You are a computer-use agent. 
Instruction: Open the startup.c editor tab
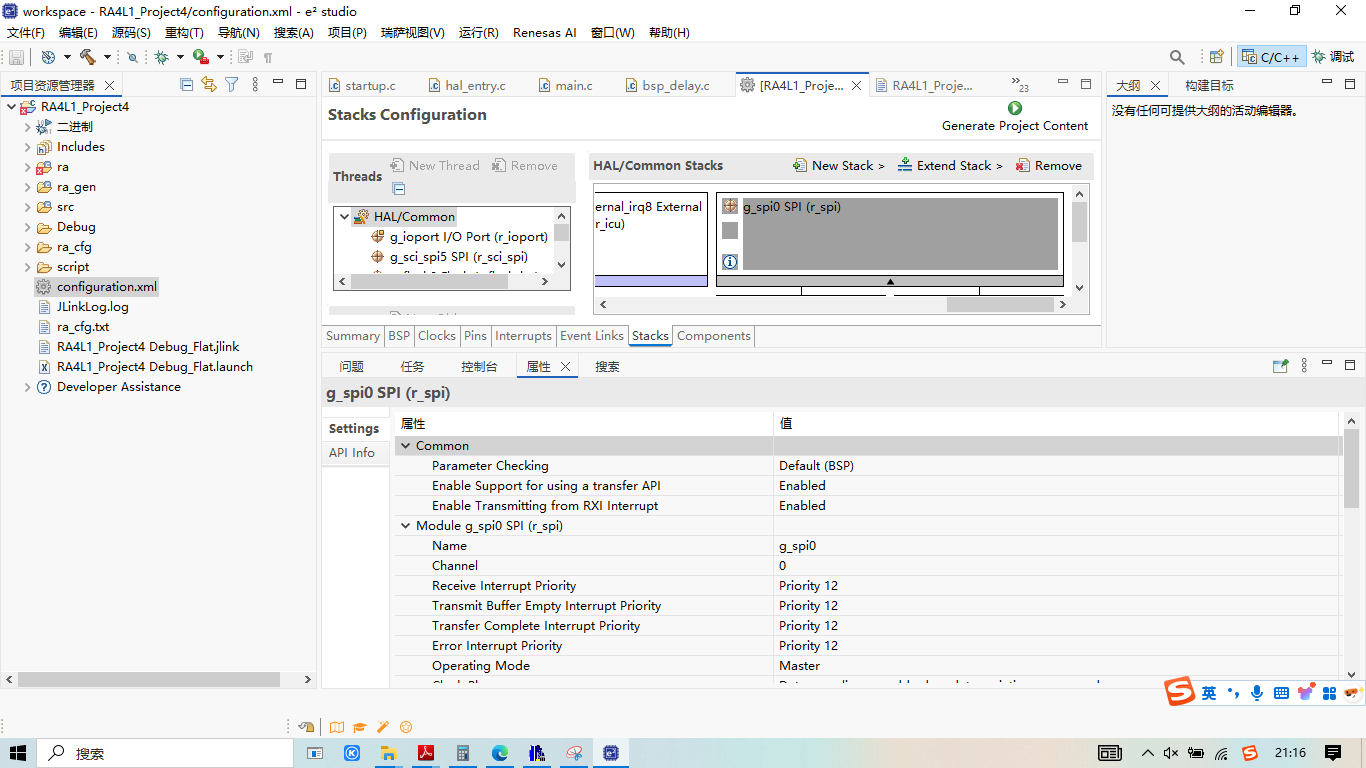(362, 86)
